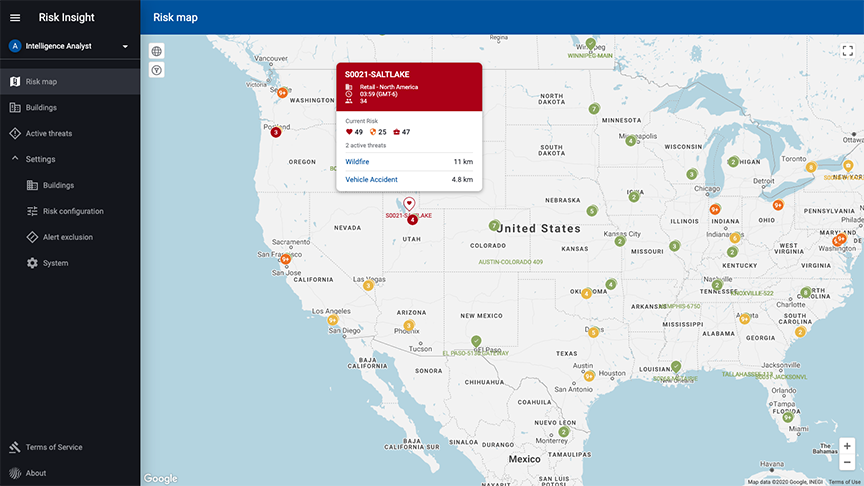Open top-level Buildings page
The height and width of the screenshot is (486, 864).
[x=41, y=107]
